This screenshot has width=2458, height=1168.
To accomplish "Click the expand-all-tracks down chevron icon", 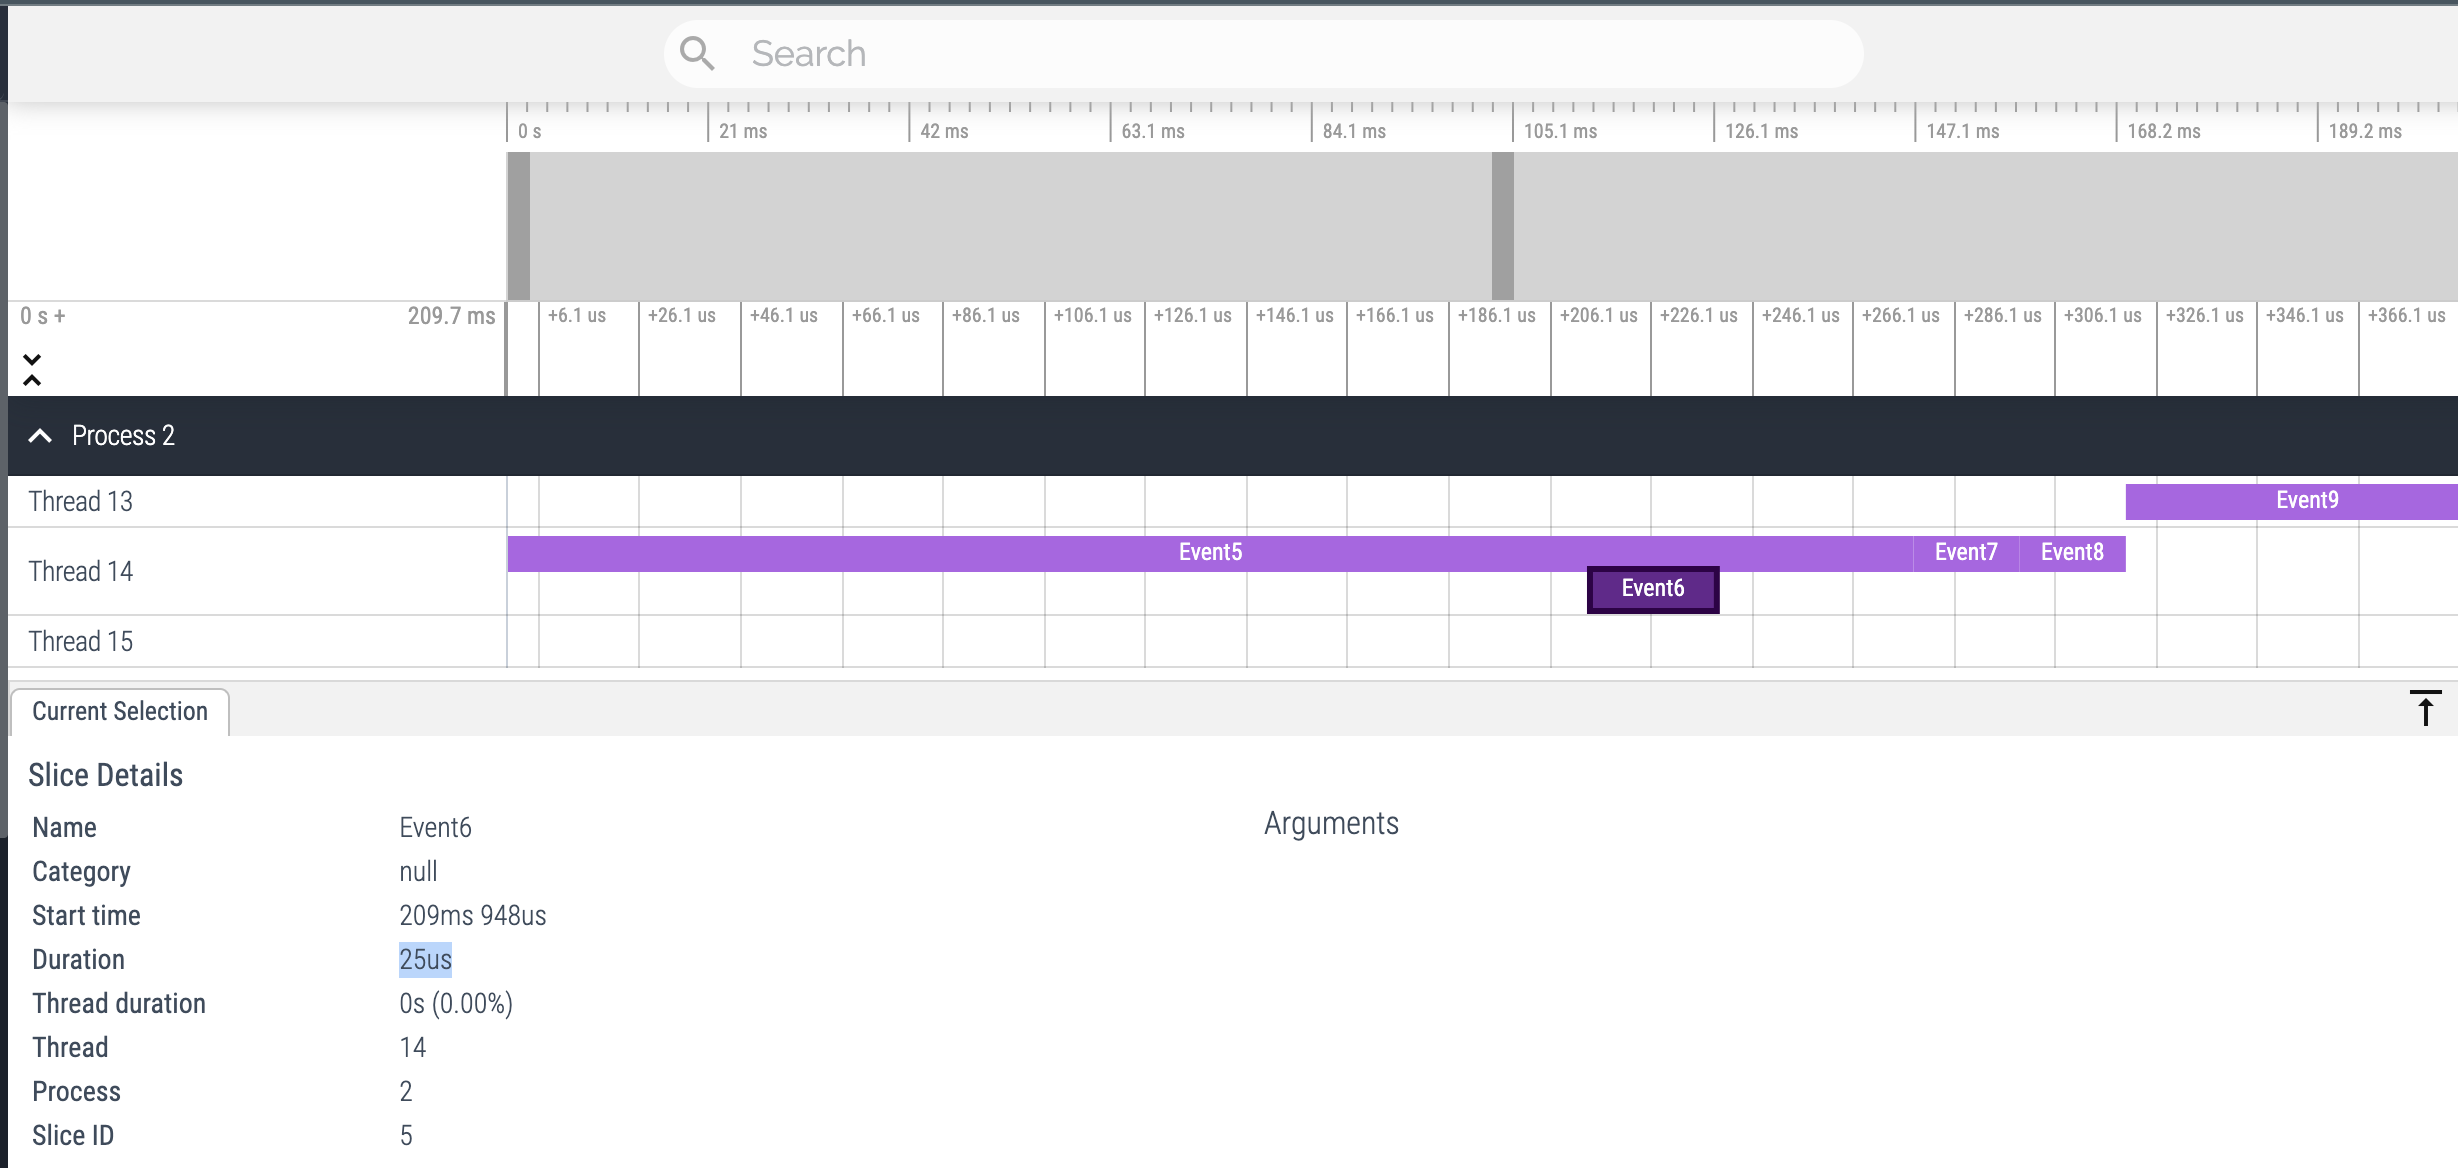I will tap(33, 360).
